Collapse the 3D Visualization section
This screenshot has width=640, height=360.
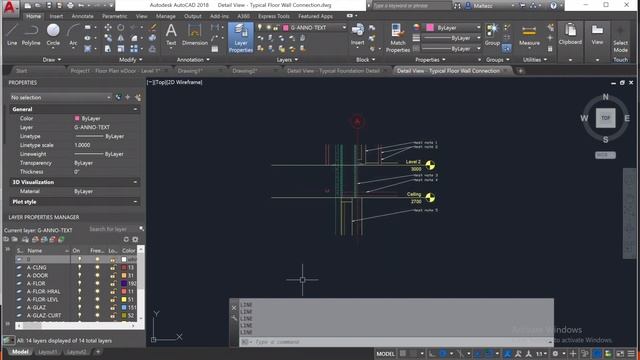[x=135, y=182]
